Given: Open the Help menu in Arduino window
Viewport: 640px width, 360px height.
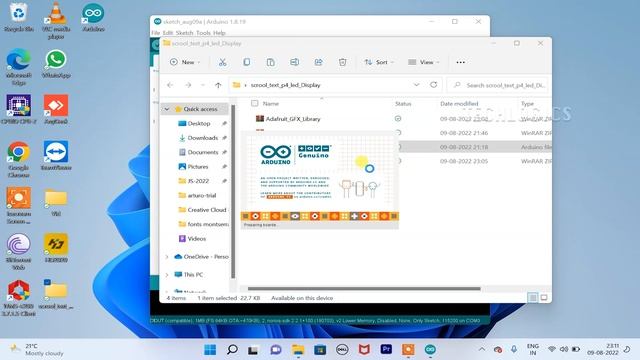Looking at the screenshot, I should [219, 33].
